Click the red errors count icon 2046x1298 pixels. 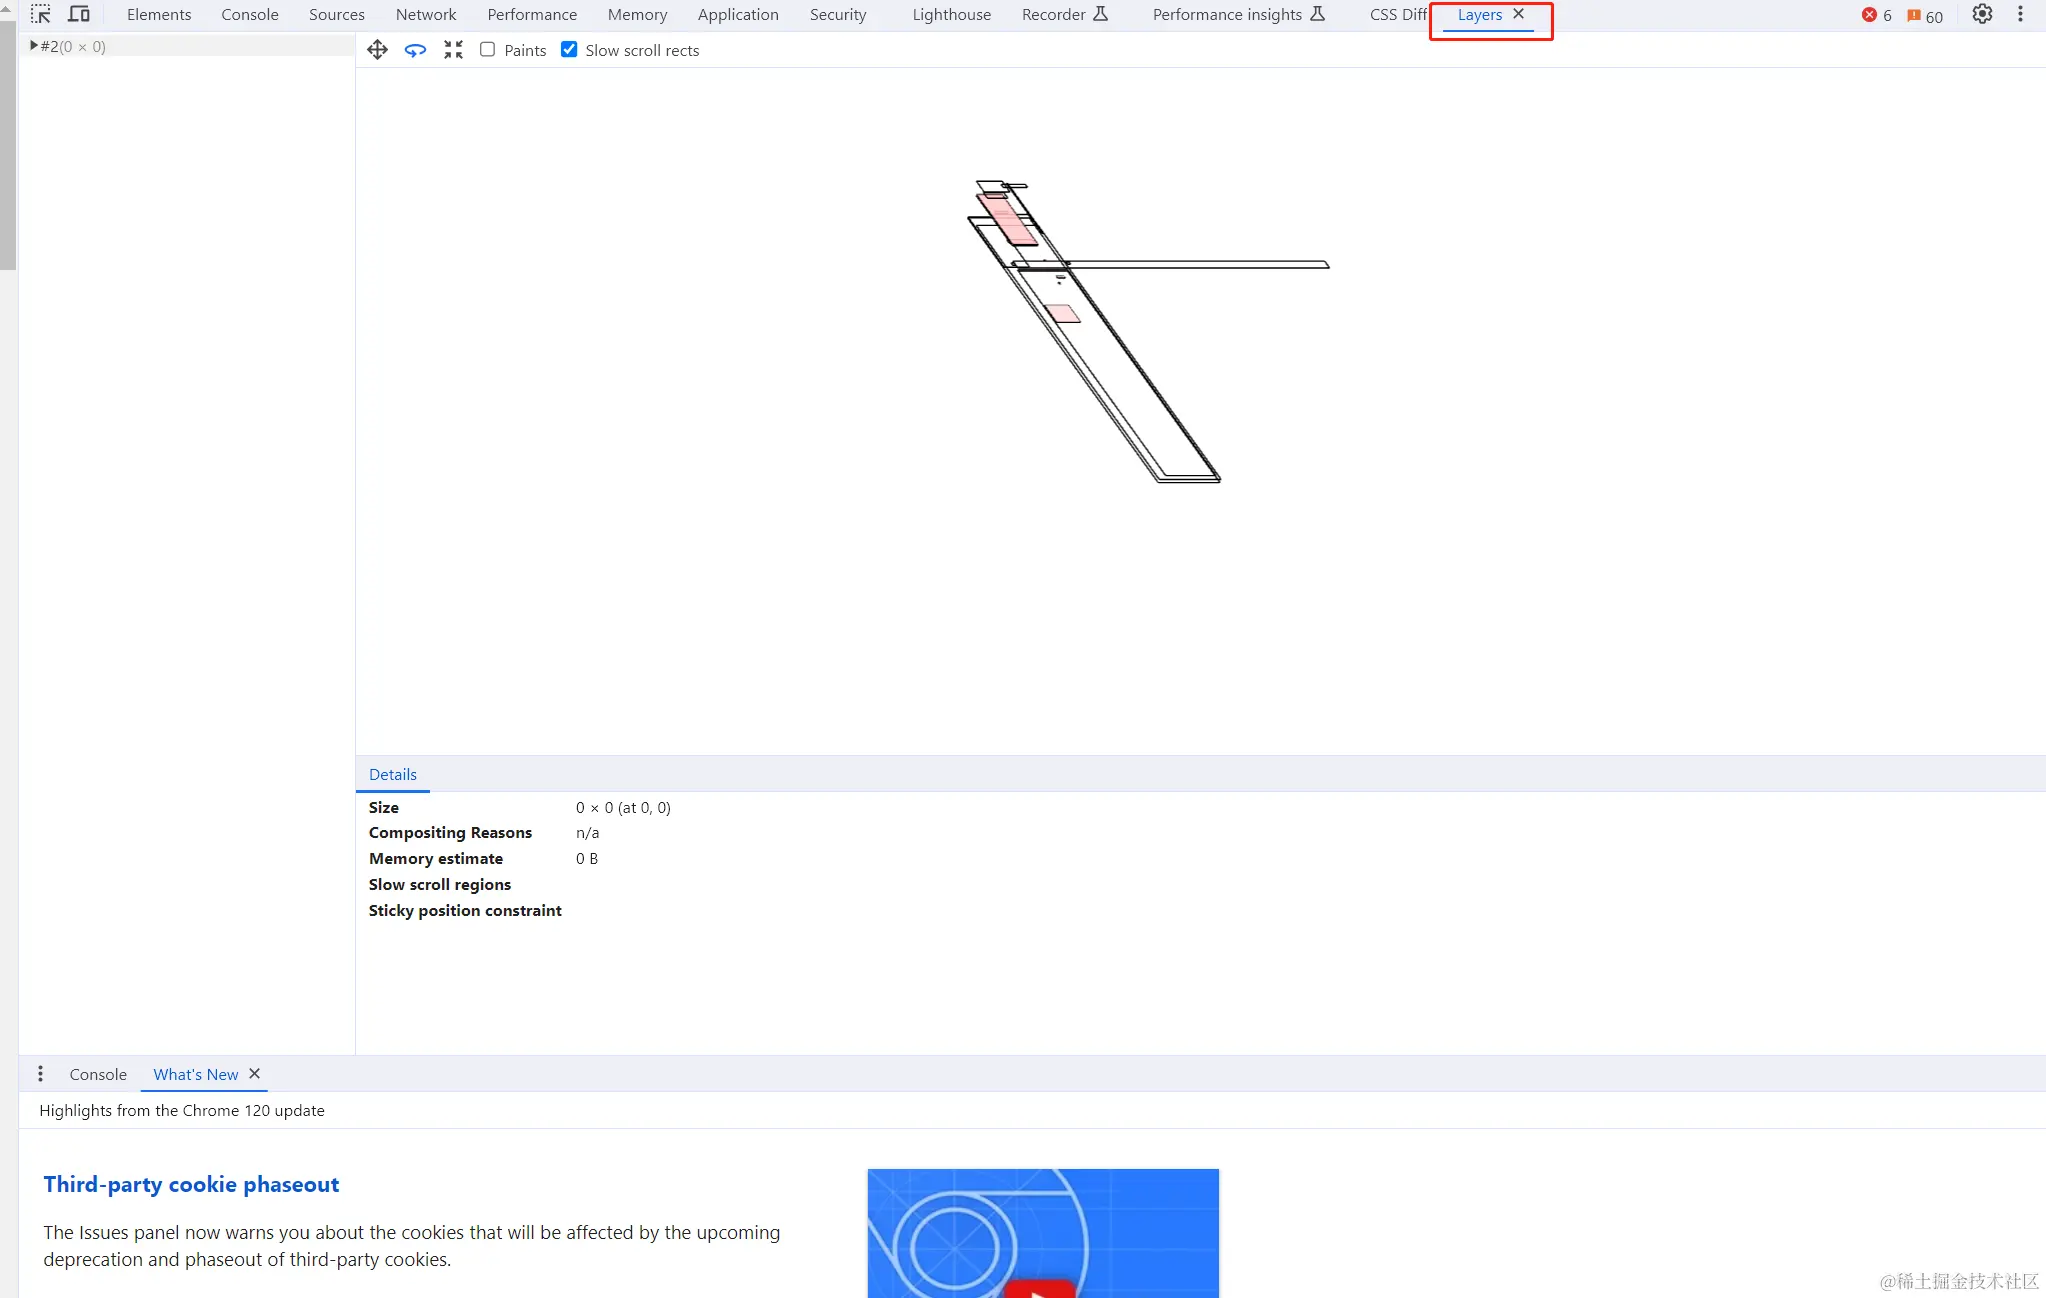(x=1869, y=15)
